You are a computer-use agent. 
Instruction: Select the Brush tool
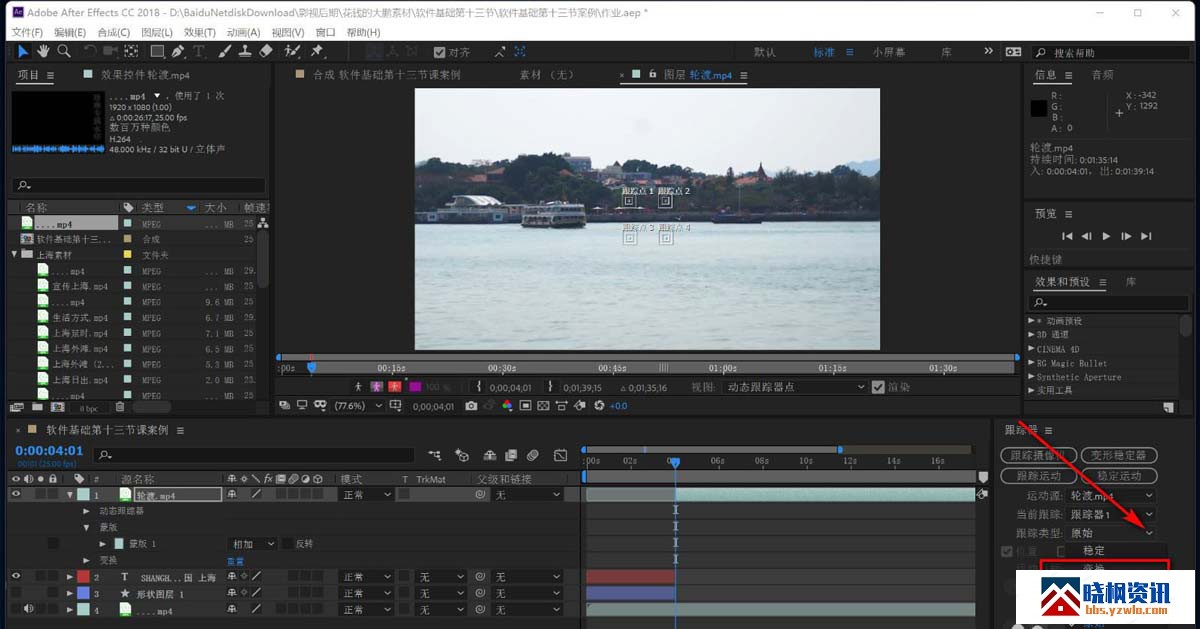[x=224, y=52]
